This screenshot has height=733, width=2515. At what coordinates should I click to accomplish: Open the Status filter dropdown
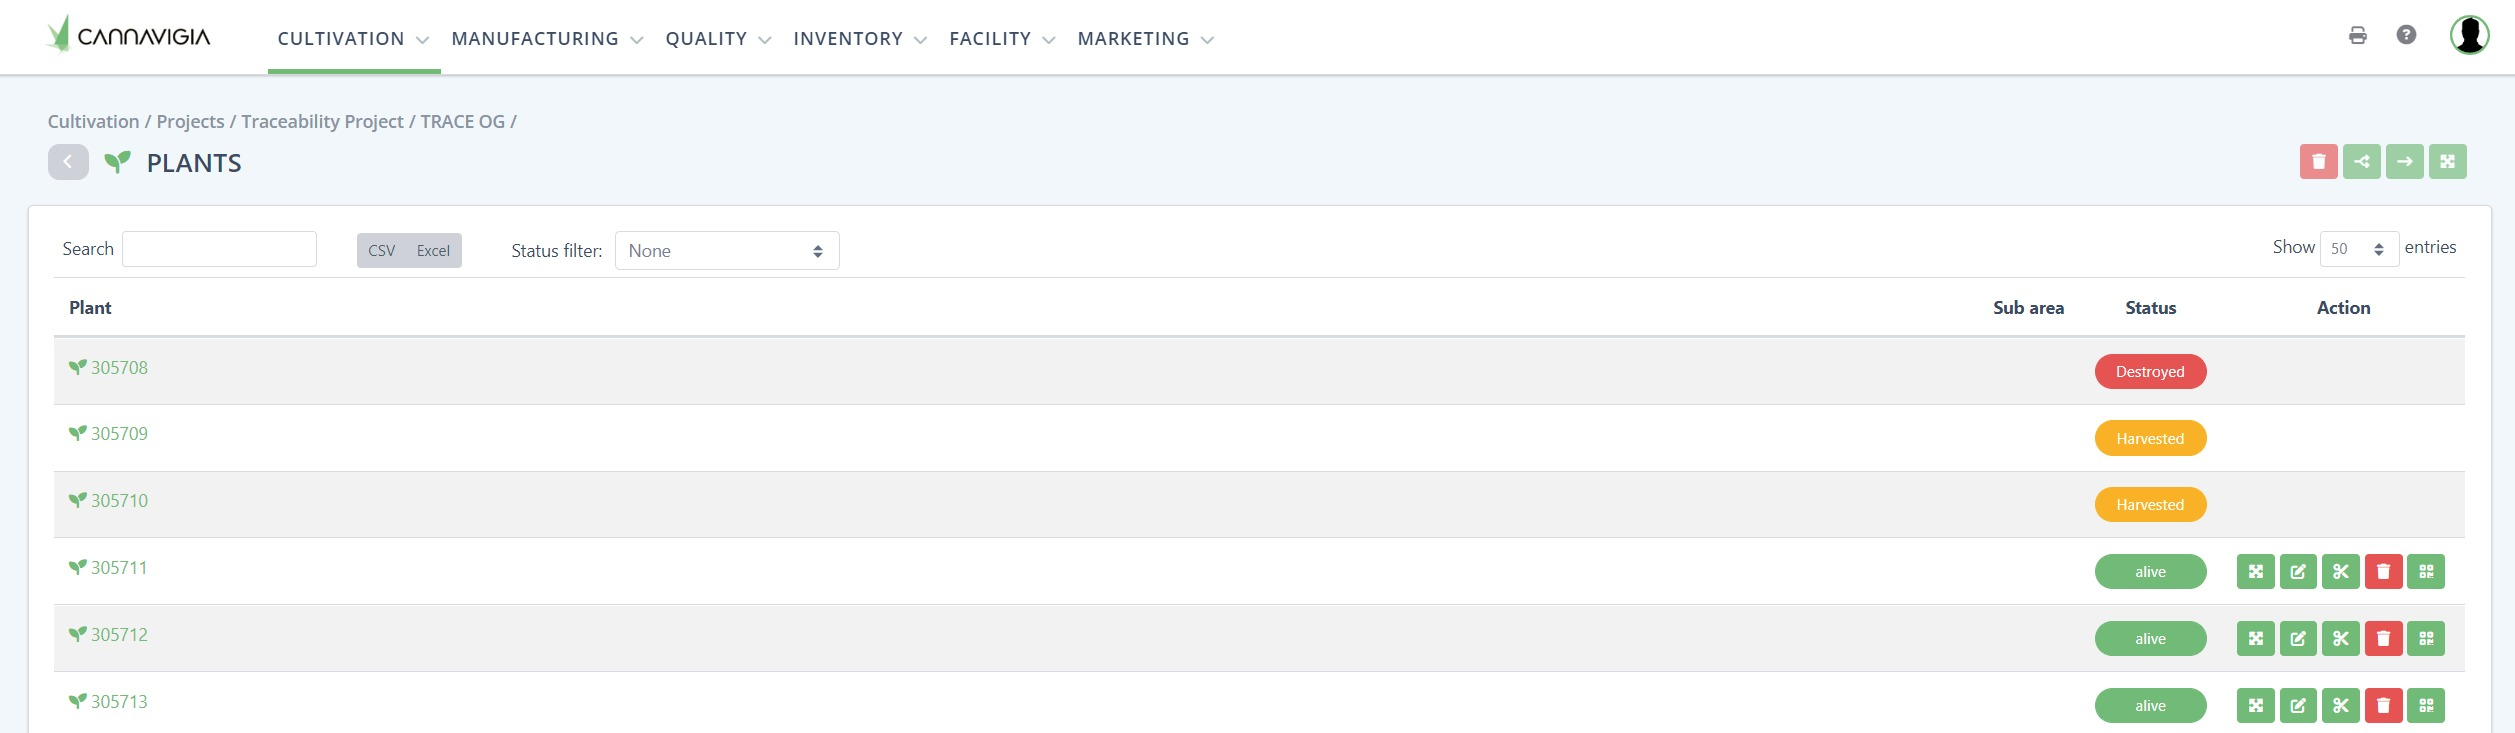pos(726,251)
